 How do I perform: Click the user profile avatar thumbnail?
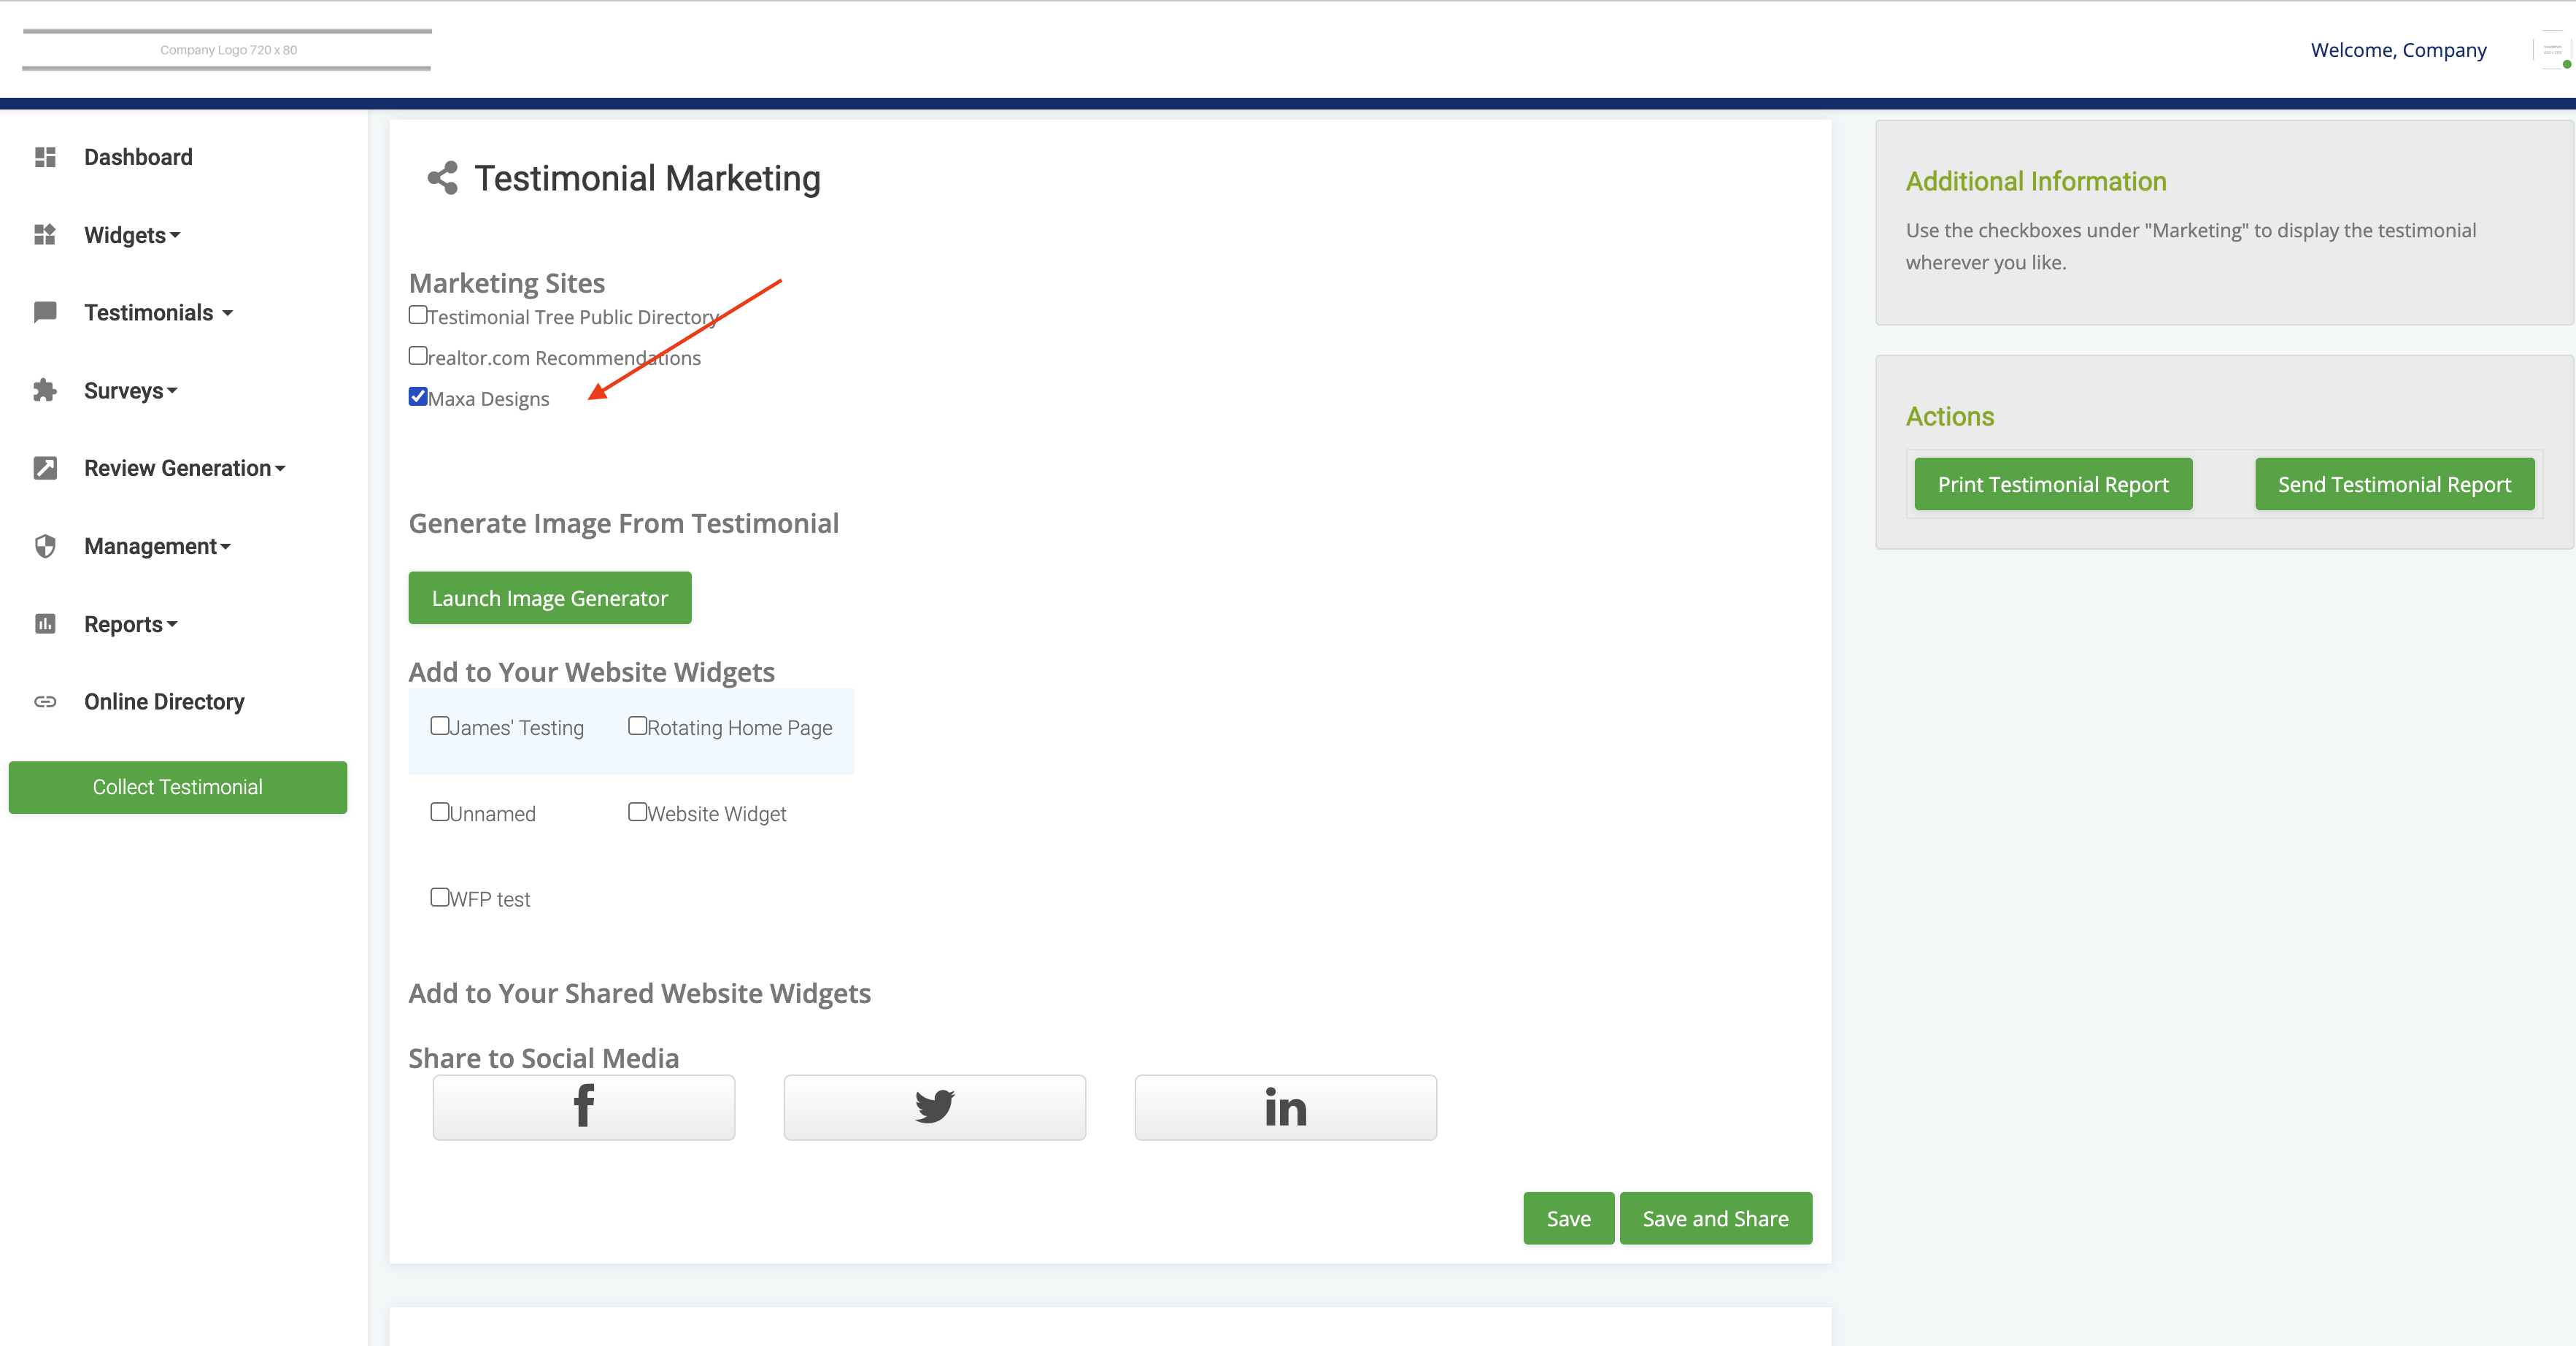2553,50
